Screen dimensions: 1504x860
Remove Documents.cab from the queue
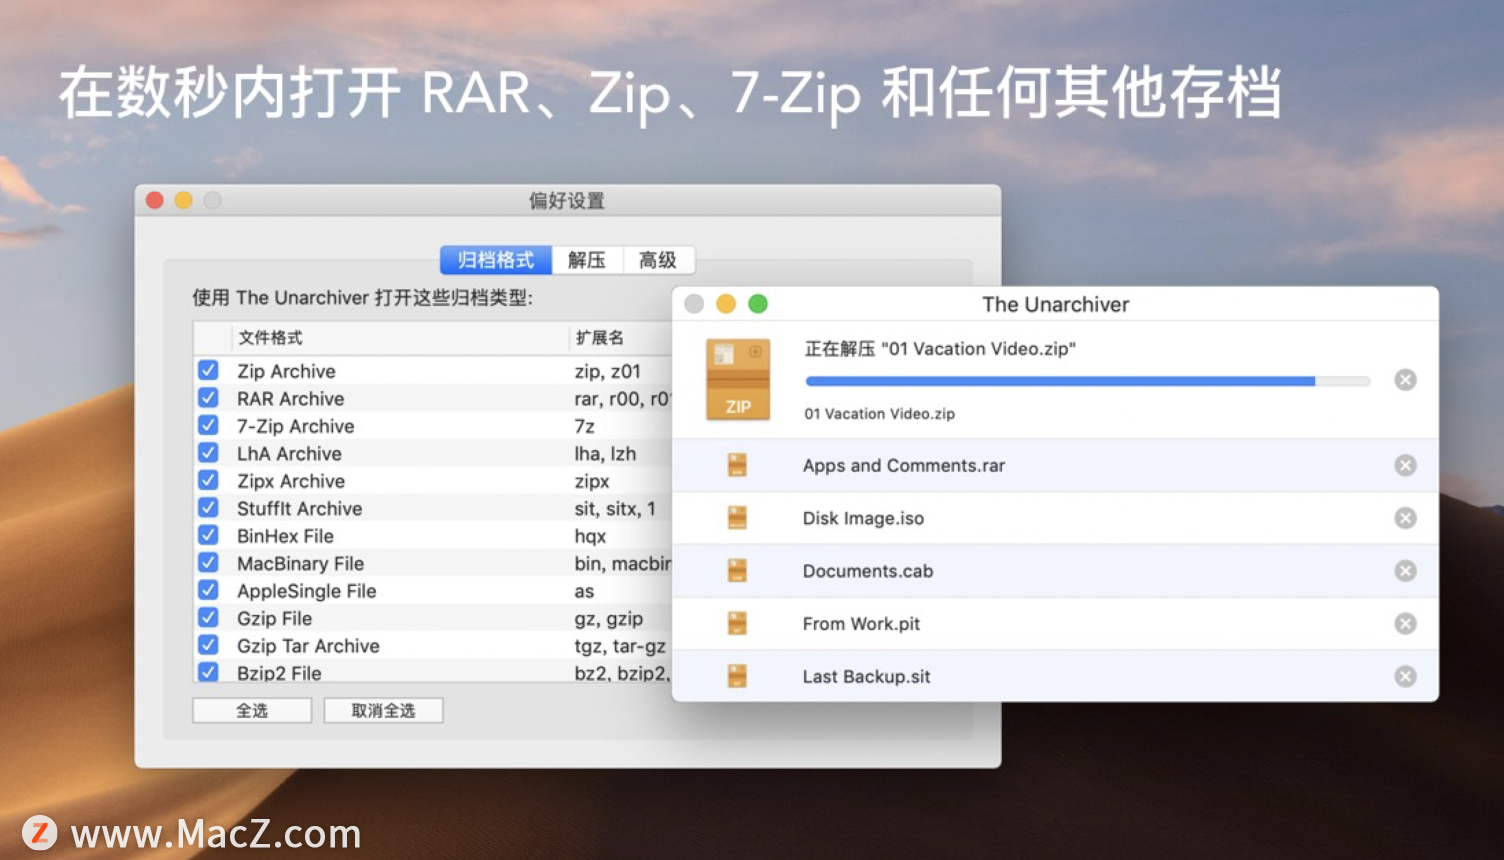tap(1405, 571)
